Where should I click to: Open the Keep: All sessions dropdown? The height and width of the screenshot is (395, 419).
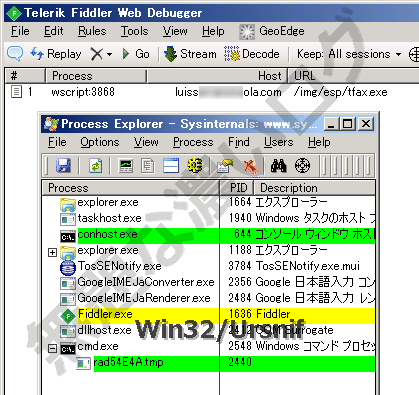tap(349, 54)
